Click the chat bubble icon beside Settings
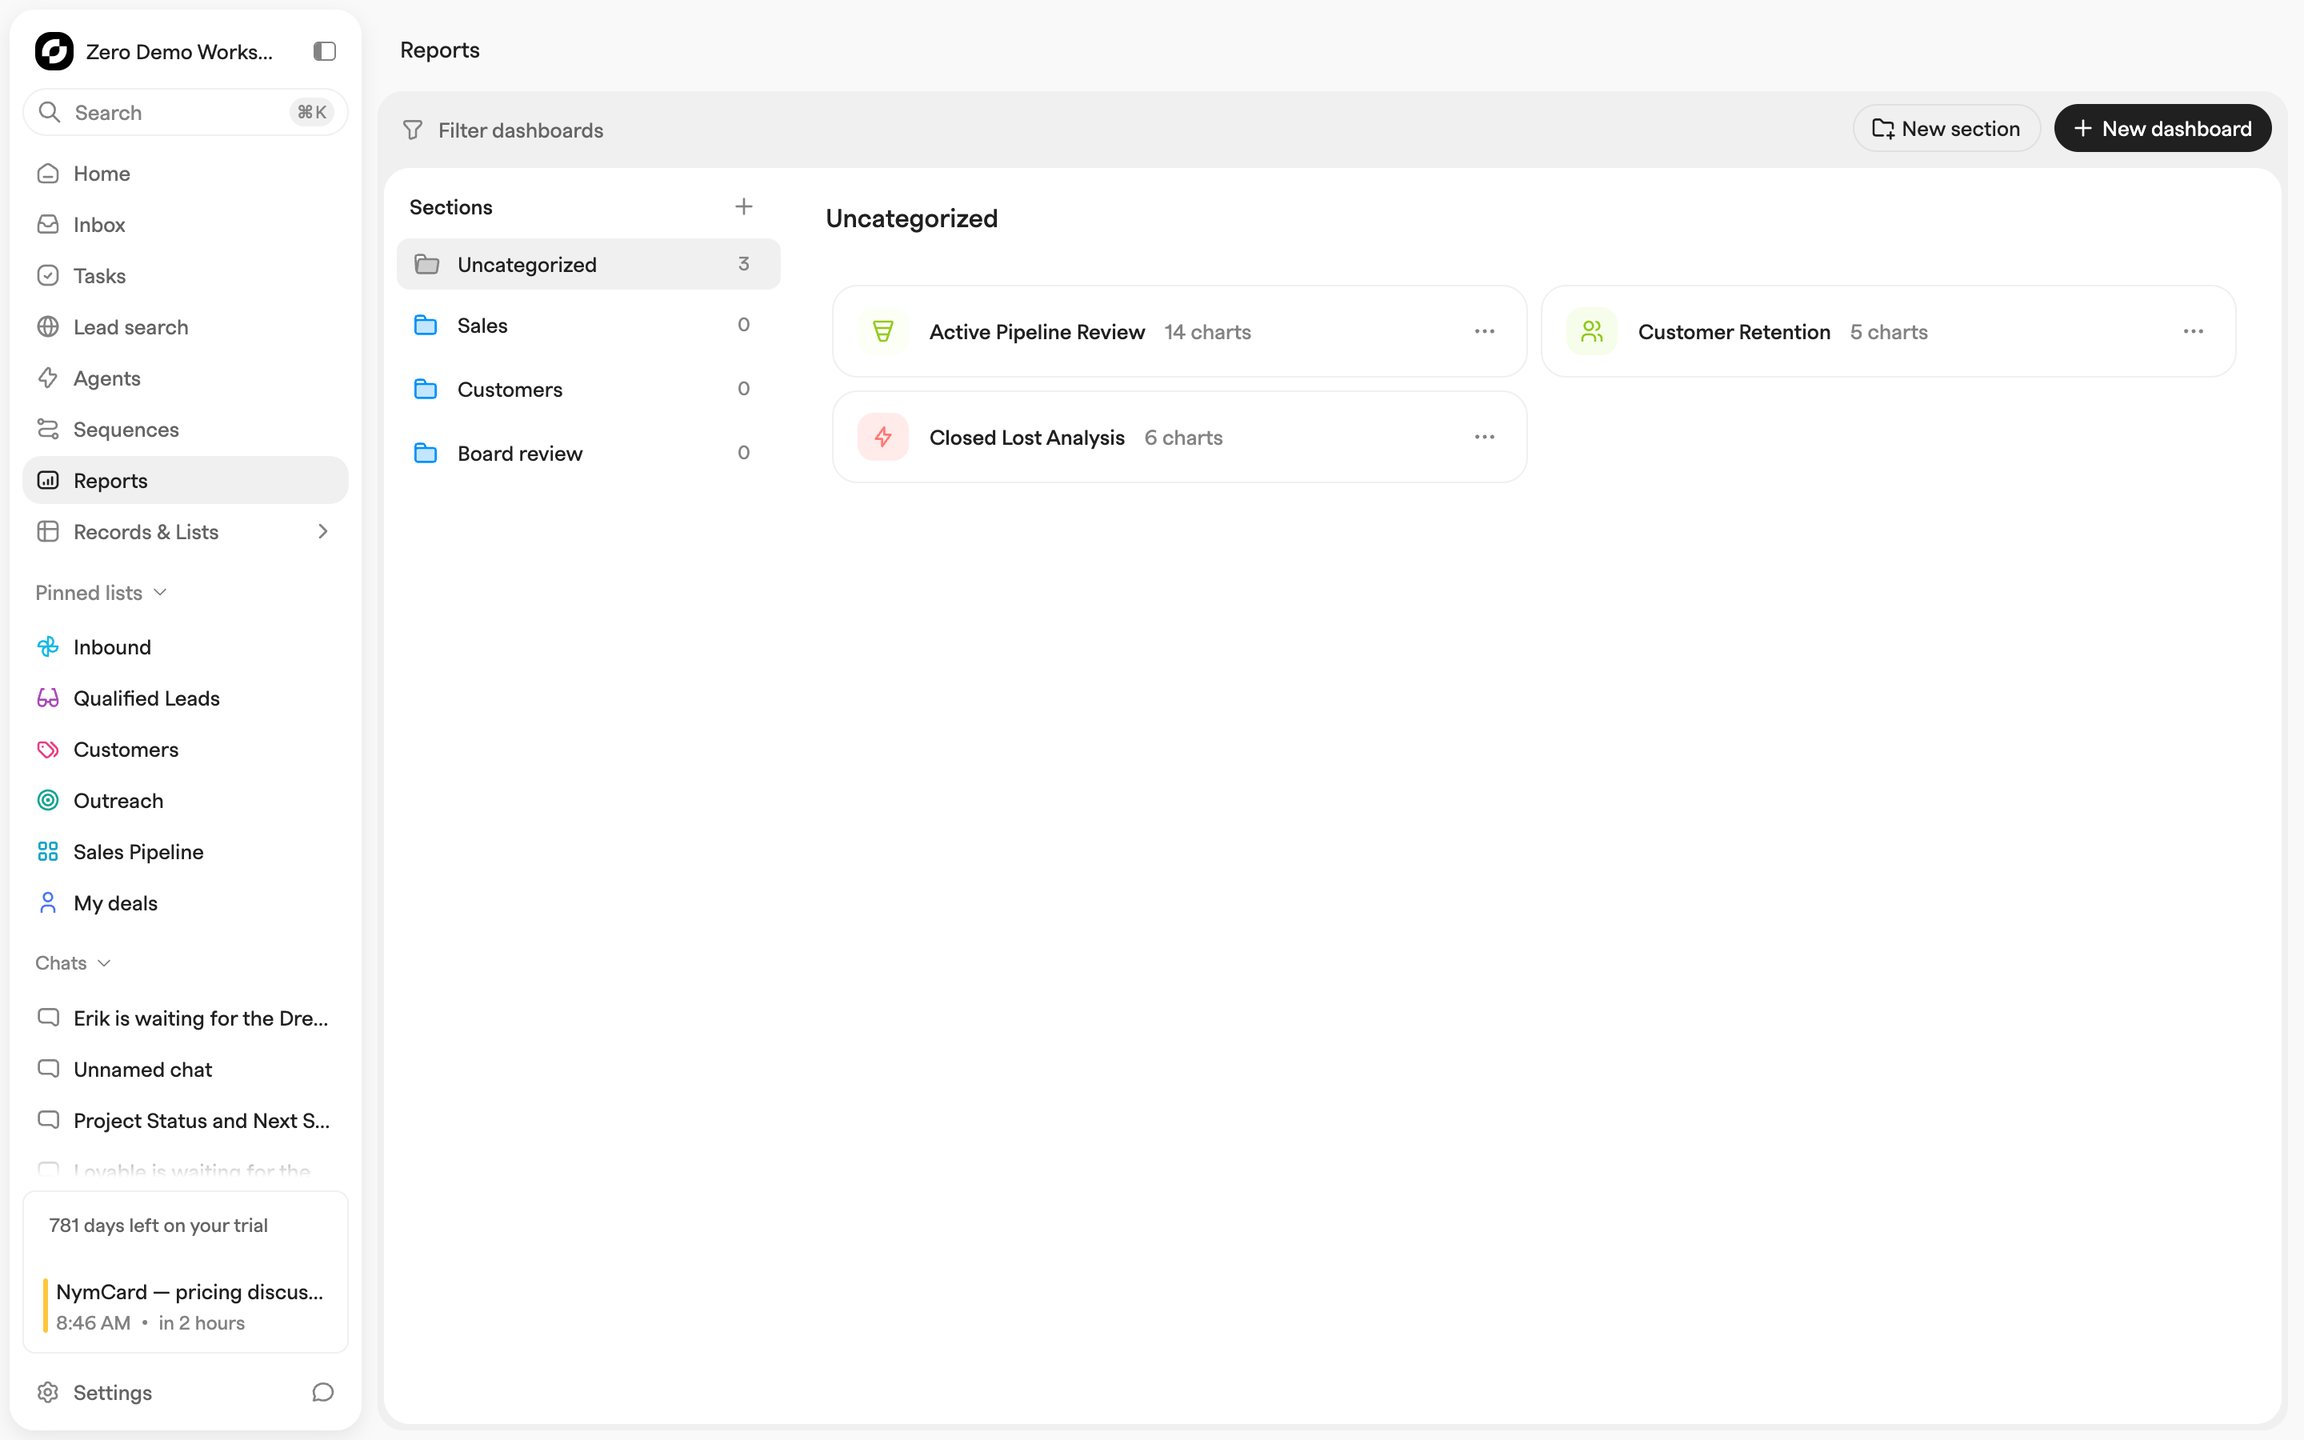The height and width of the screenshot is (1440, 2304). point(322,1392)
